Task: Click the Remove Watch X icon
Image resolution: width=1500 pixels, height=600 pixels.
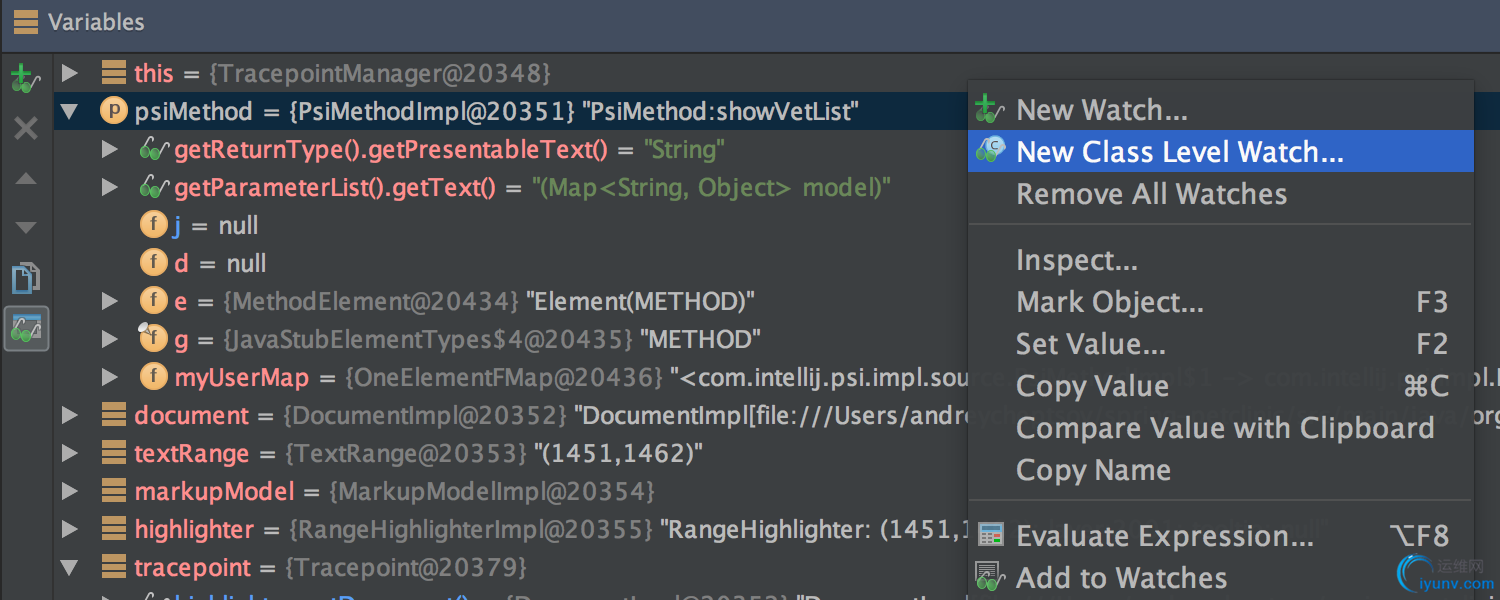Action: [x=25, y=128]
